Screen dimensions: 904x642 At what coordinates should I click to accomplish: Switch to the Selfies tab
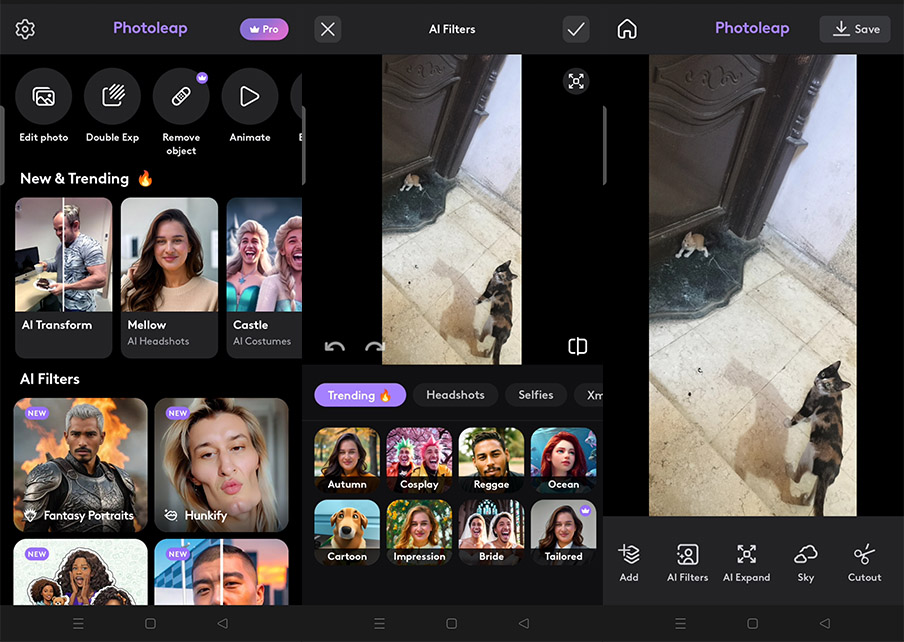pos(535,395)
